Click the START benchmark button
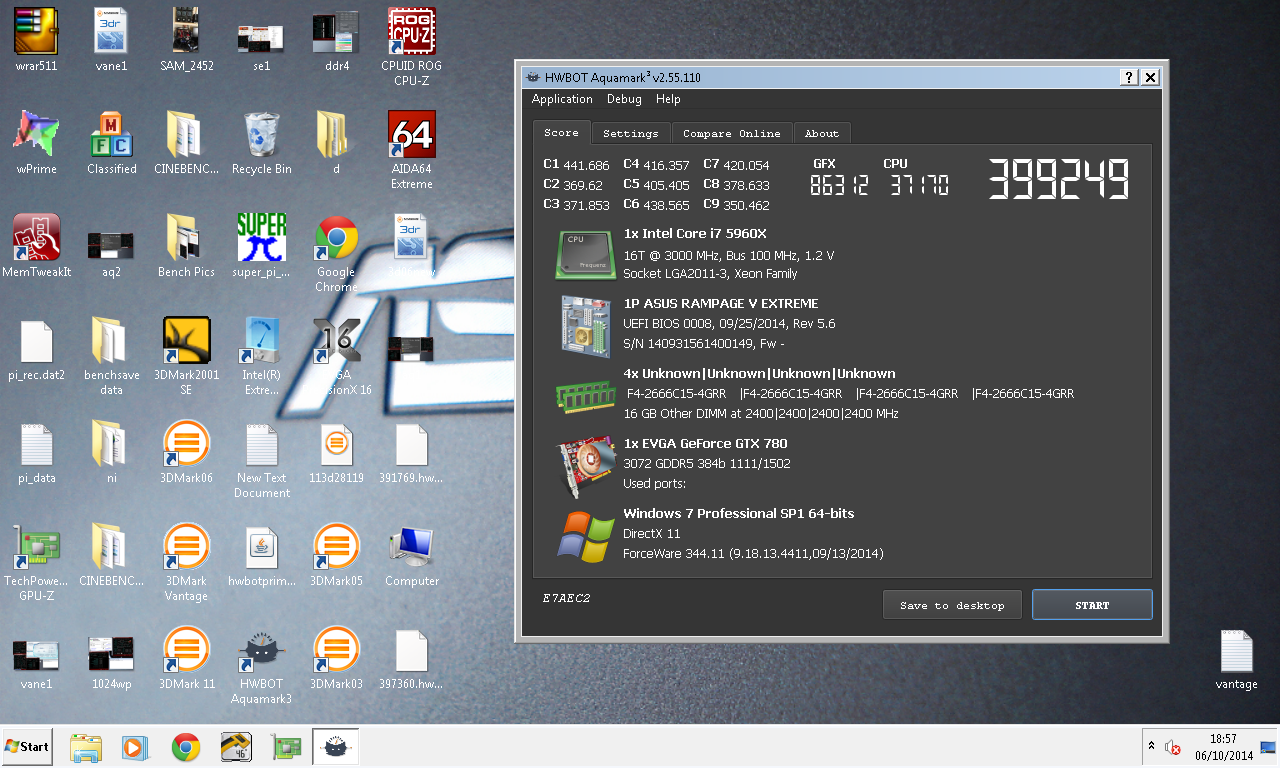1280x768 pixels. click(1092, 605)
